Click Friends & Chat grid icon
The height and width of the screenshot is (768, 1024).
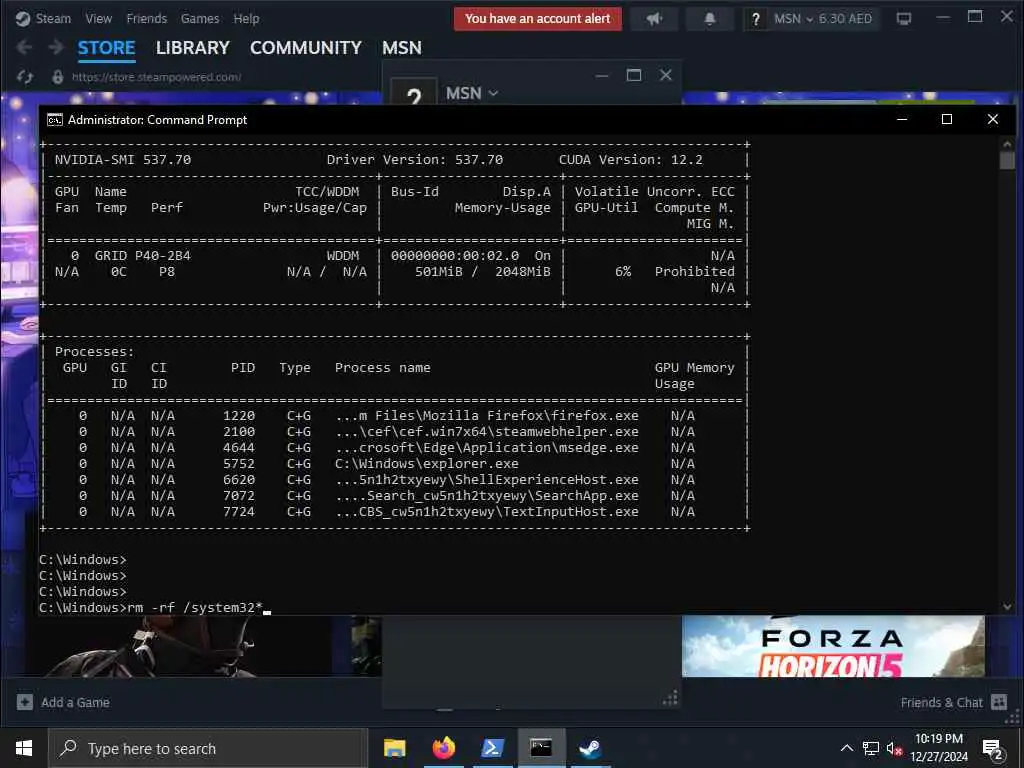(x=999, y=702)
